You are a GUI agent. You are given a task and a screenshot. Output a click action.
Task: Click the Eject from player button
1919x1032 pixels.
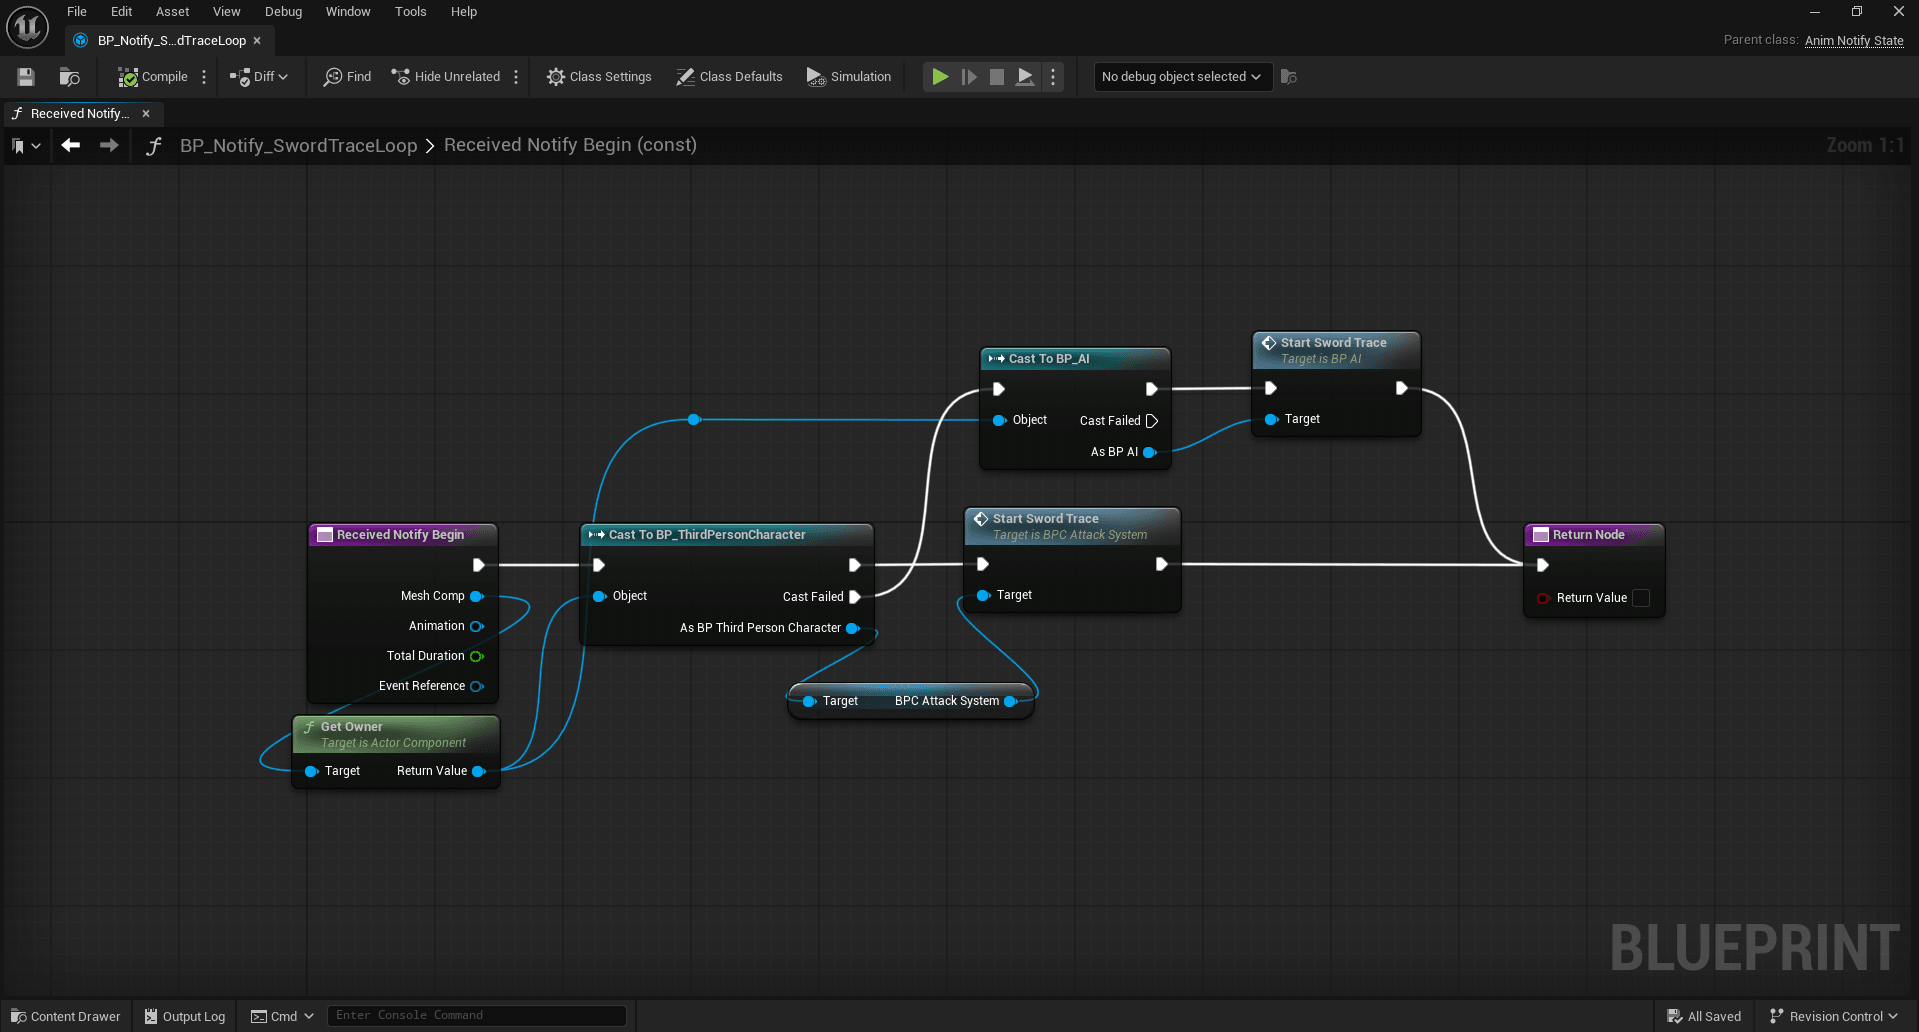pos(1025,77)
